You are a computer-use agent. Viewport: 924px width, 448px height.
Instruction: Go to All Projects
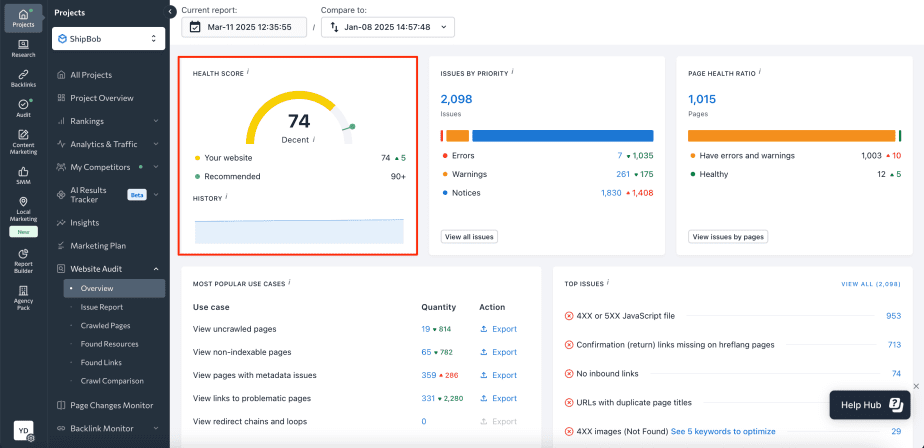[91, 75]
